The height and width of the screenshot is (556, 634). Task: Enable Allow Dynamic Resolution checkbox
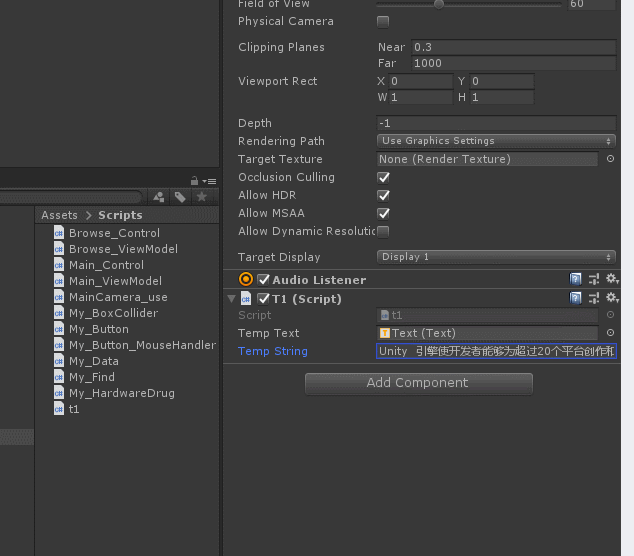point(383,231)
